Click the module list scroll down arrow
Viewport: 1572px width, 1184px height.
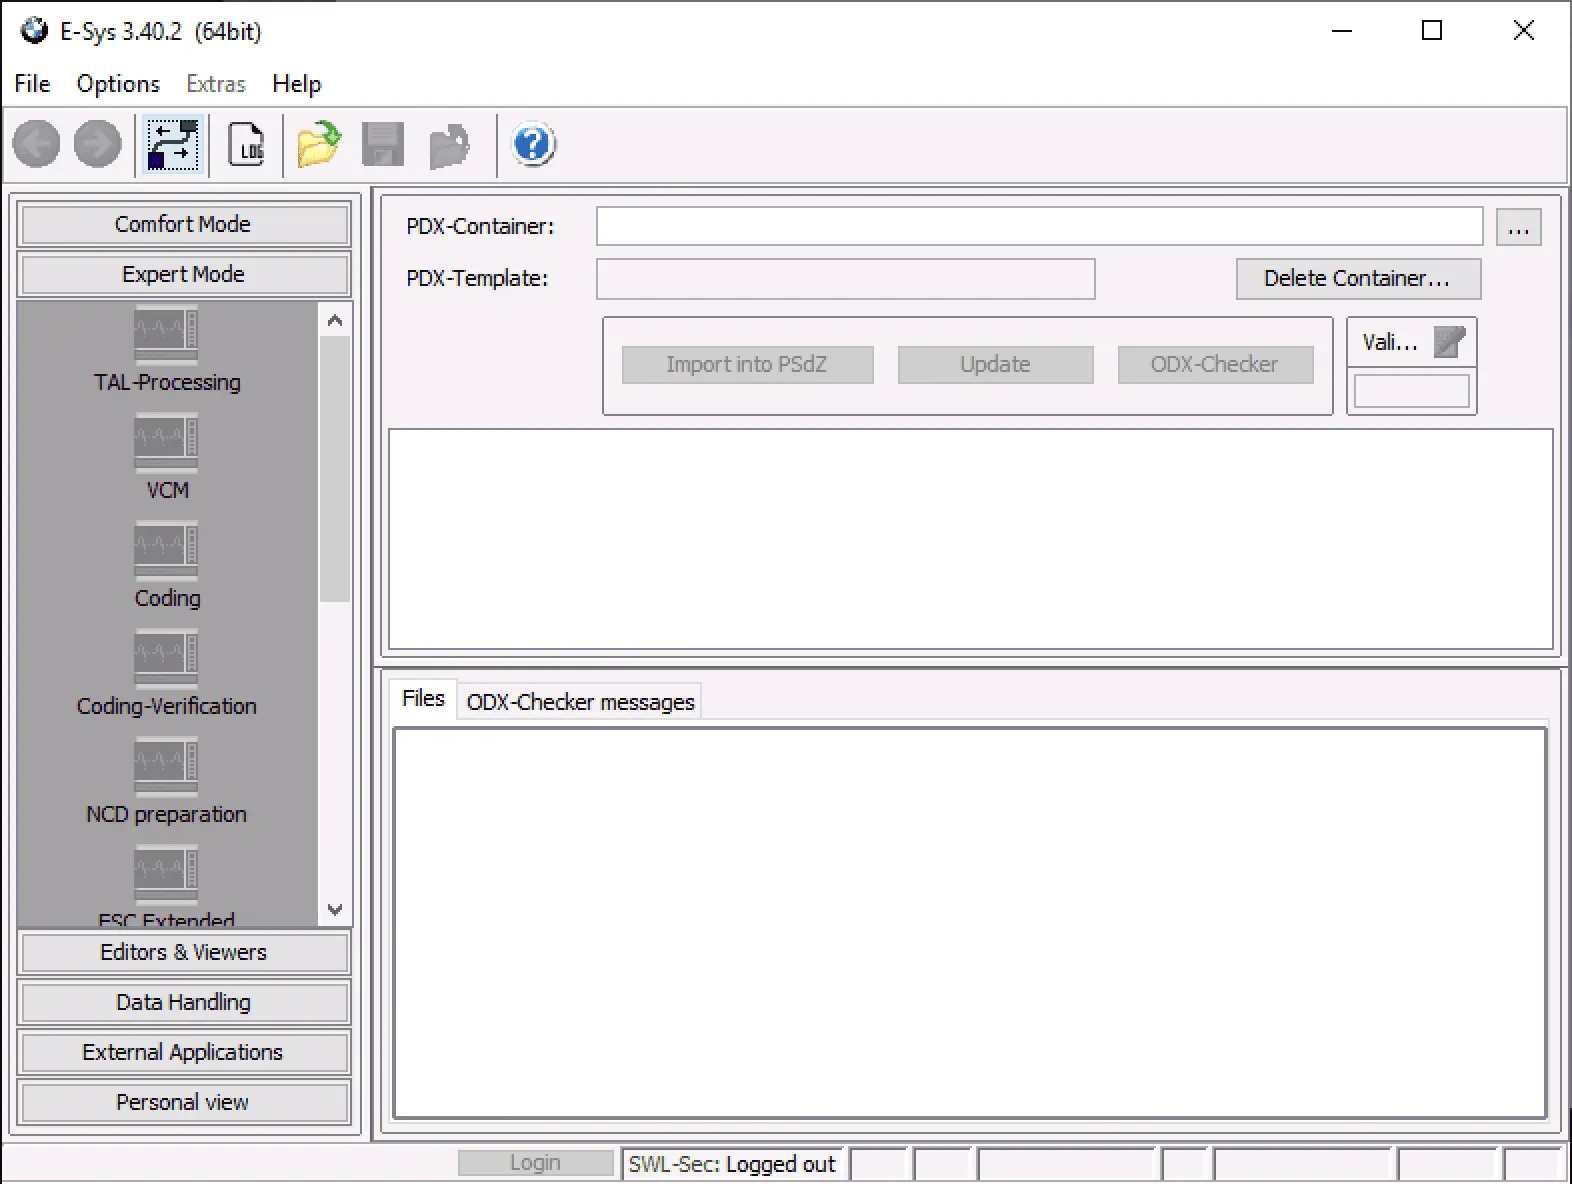[x=335, y=910]
